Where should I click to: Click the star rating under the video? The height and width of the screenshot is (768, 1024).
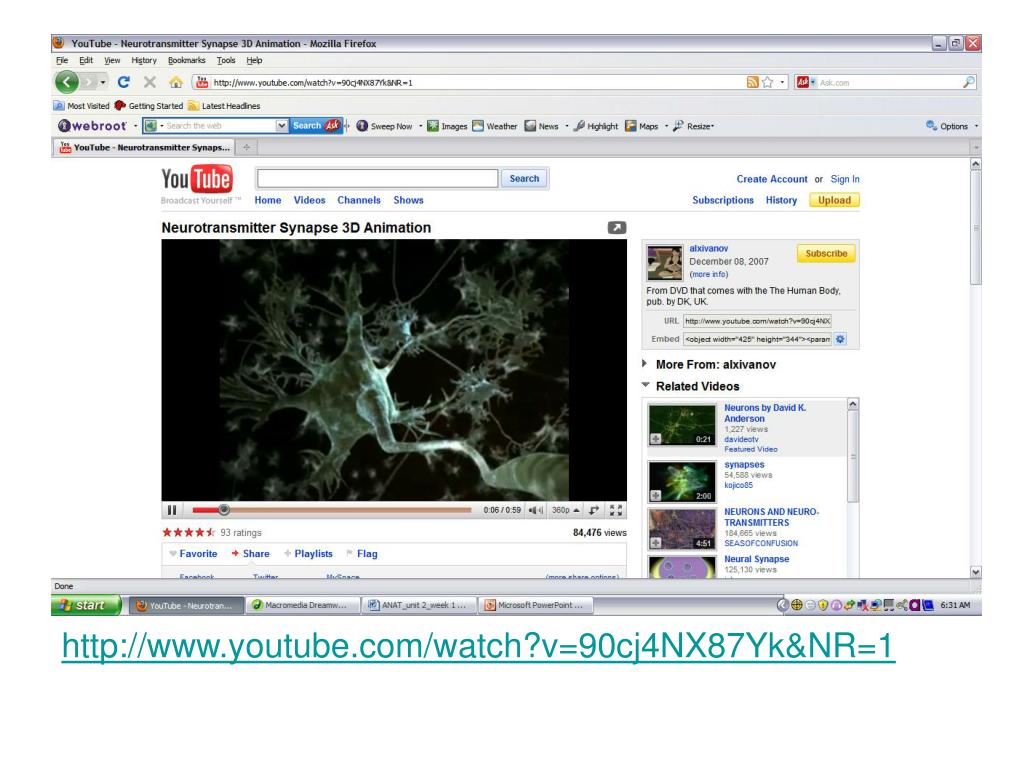pos(189,532)
